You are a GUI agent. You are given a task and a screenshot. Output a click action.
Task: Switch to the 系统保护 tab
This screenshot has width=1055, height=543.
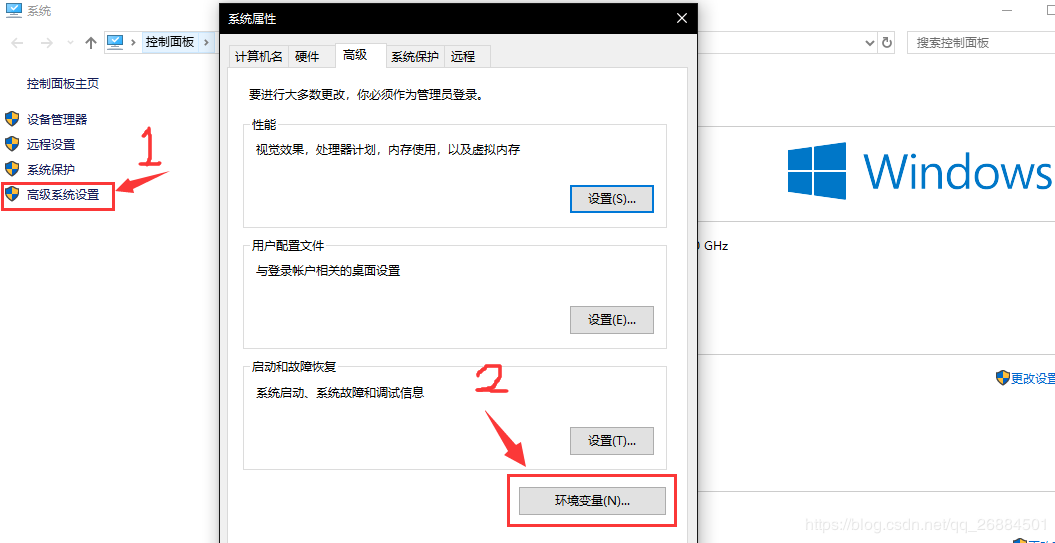415,57
